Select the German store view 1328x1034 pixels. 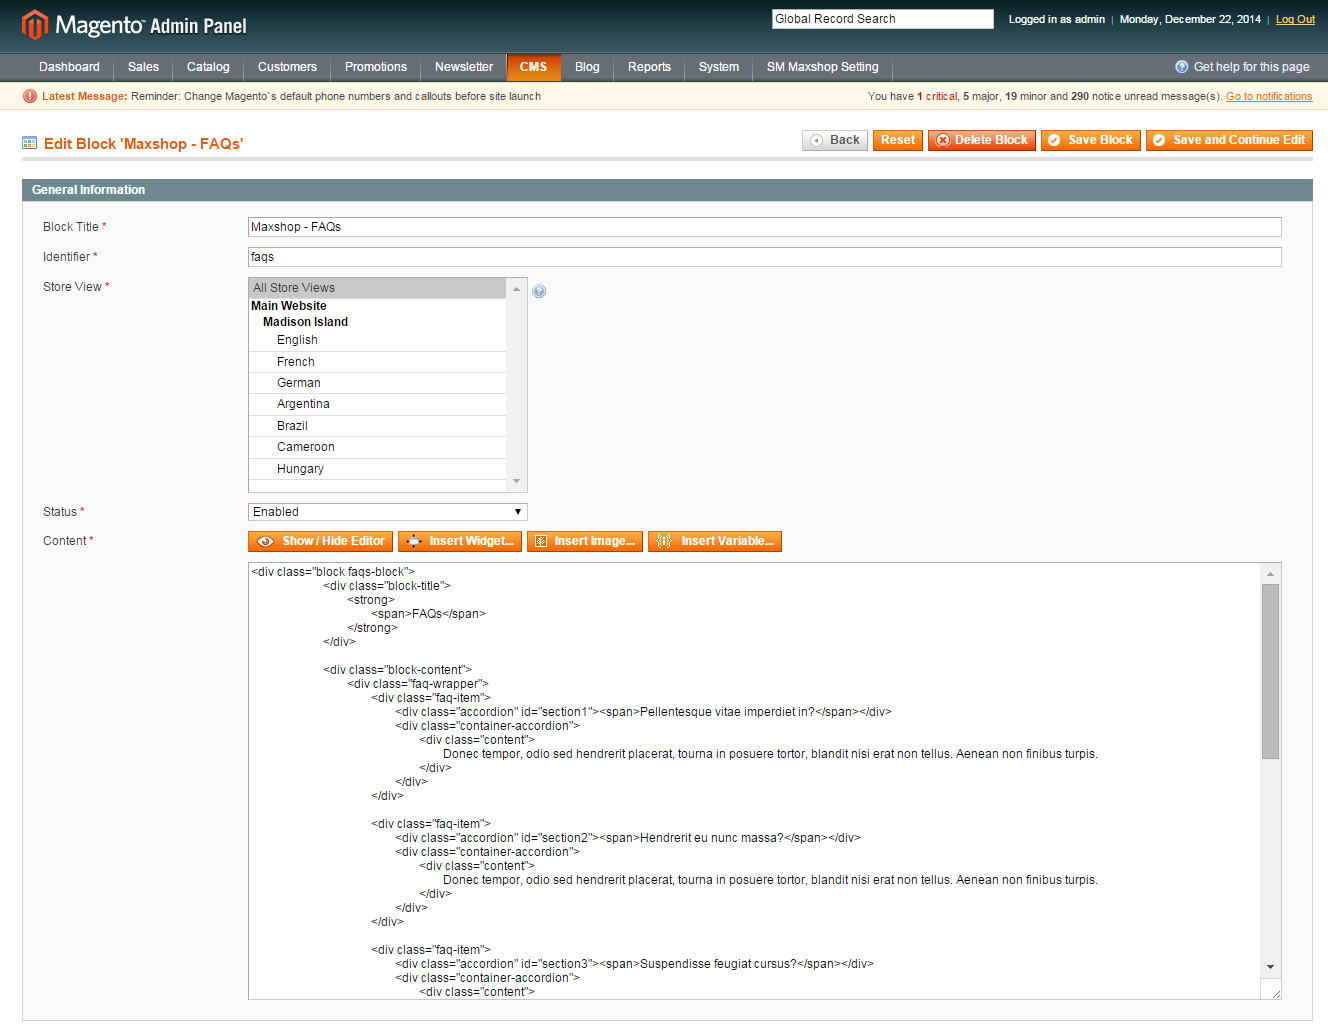[377, 383]
